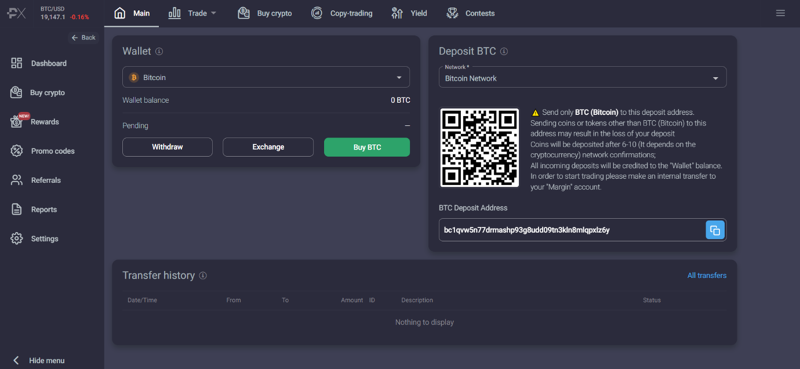The height and width of the screenshot is (369, 800).
Task: Open the hamburger menu icon at top right
Action: coord(780,13)
